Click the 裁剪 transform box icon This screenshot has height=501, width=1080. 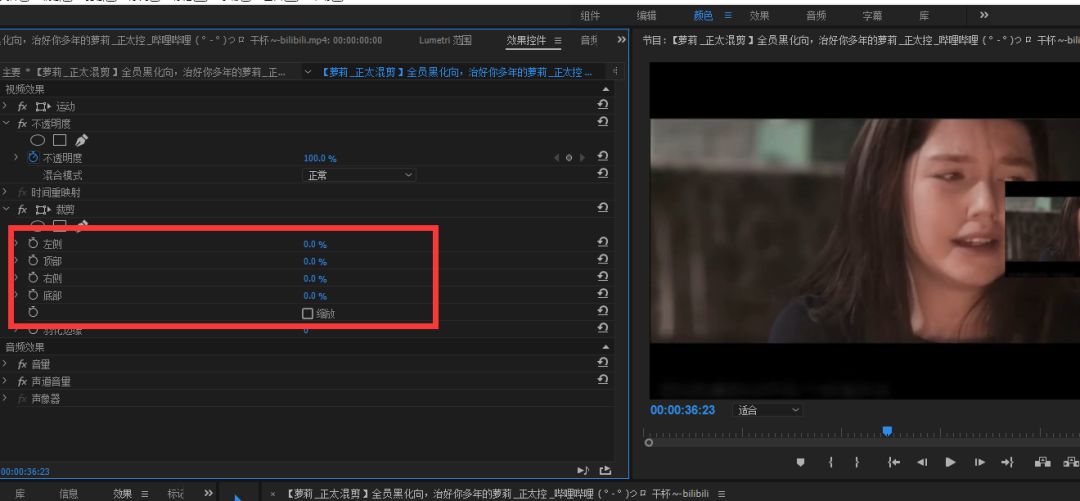(x=43, y=209)
